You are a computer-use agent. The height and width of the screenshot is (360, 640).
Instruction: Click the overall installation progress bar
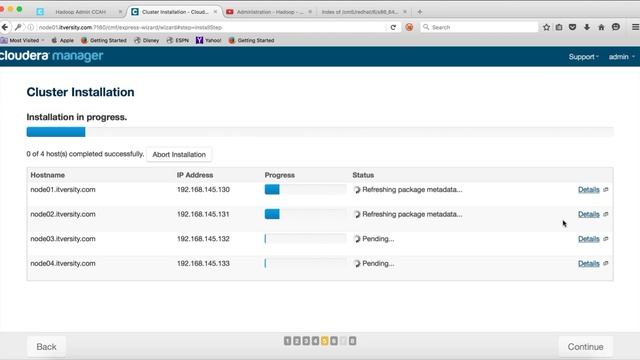click(320, 132)
